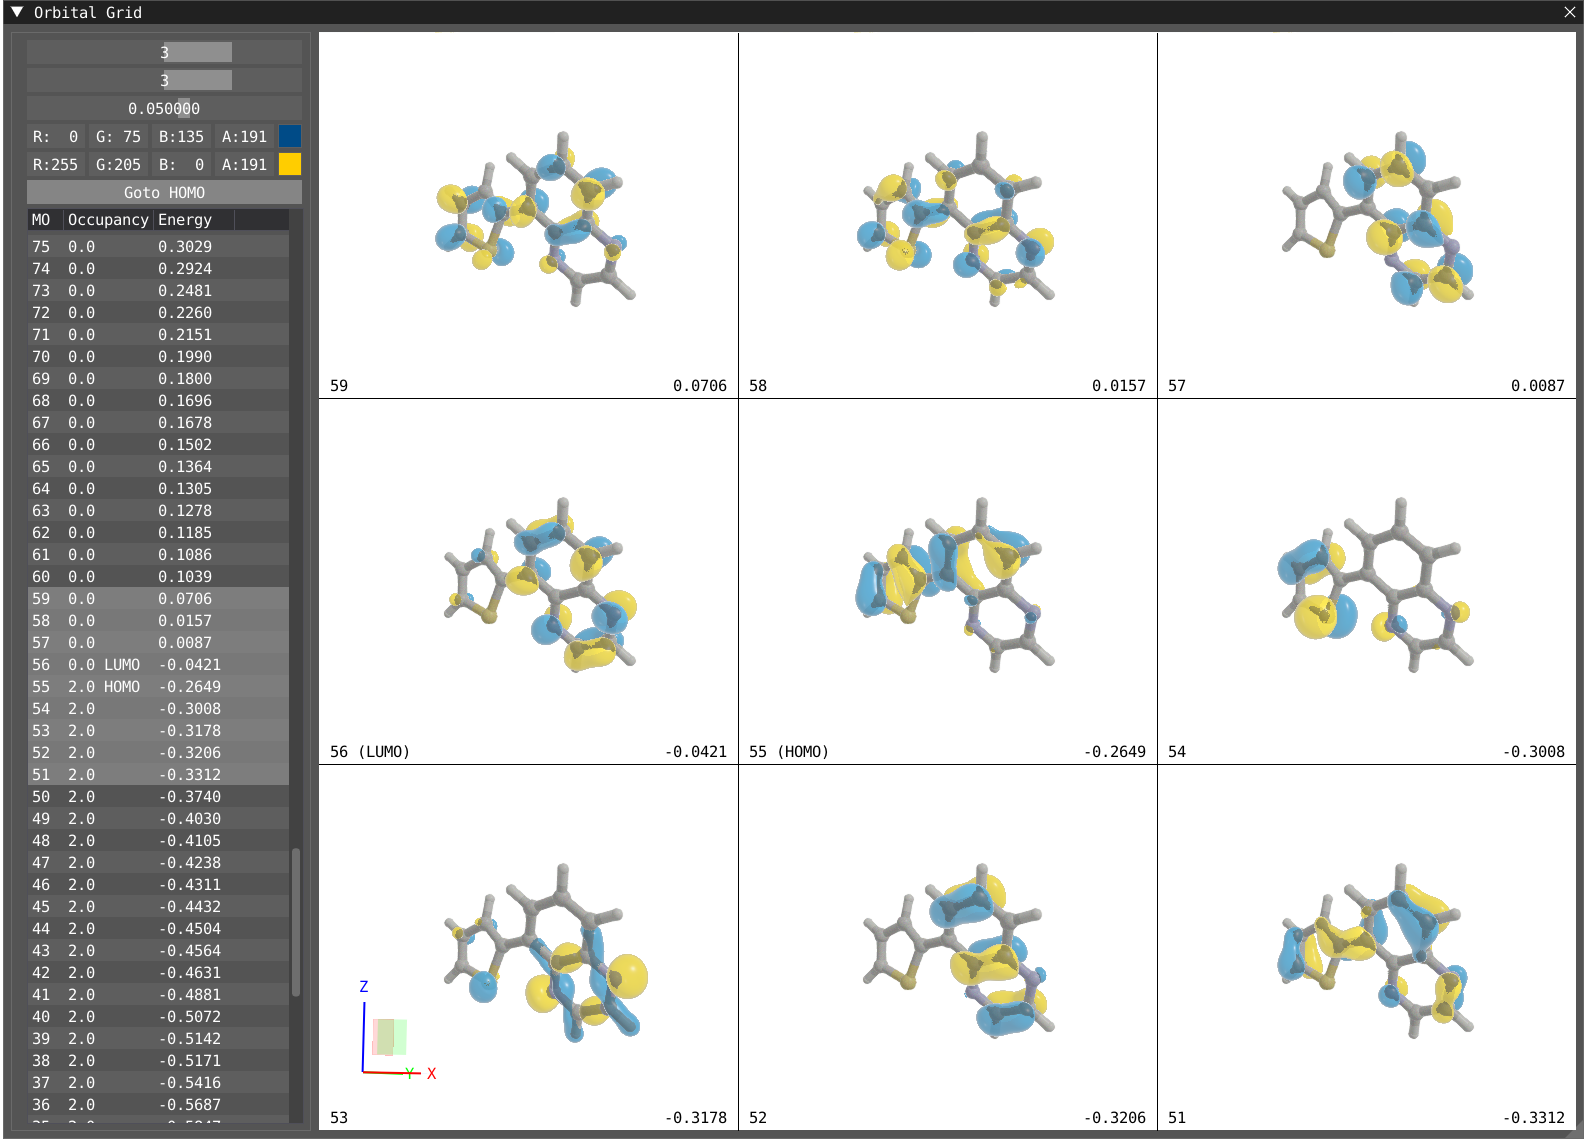Select the MO 55 HOMO table row
1590x1141 pixels.
158,687
